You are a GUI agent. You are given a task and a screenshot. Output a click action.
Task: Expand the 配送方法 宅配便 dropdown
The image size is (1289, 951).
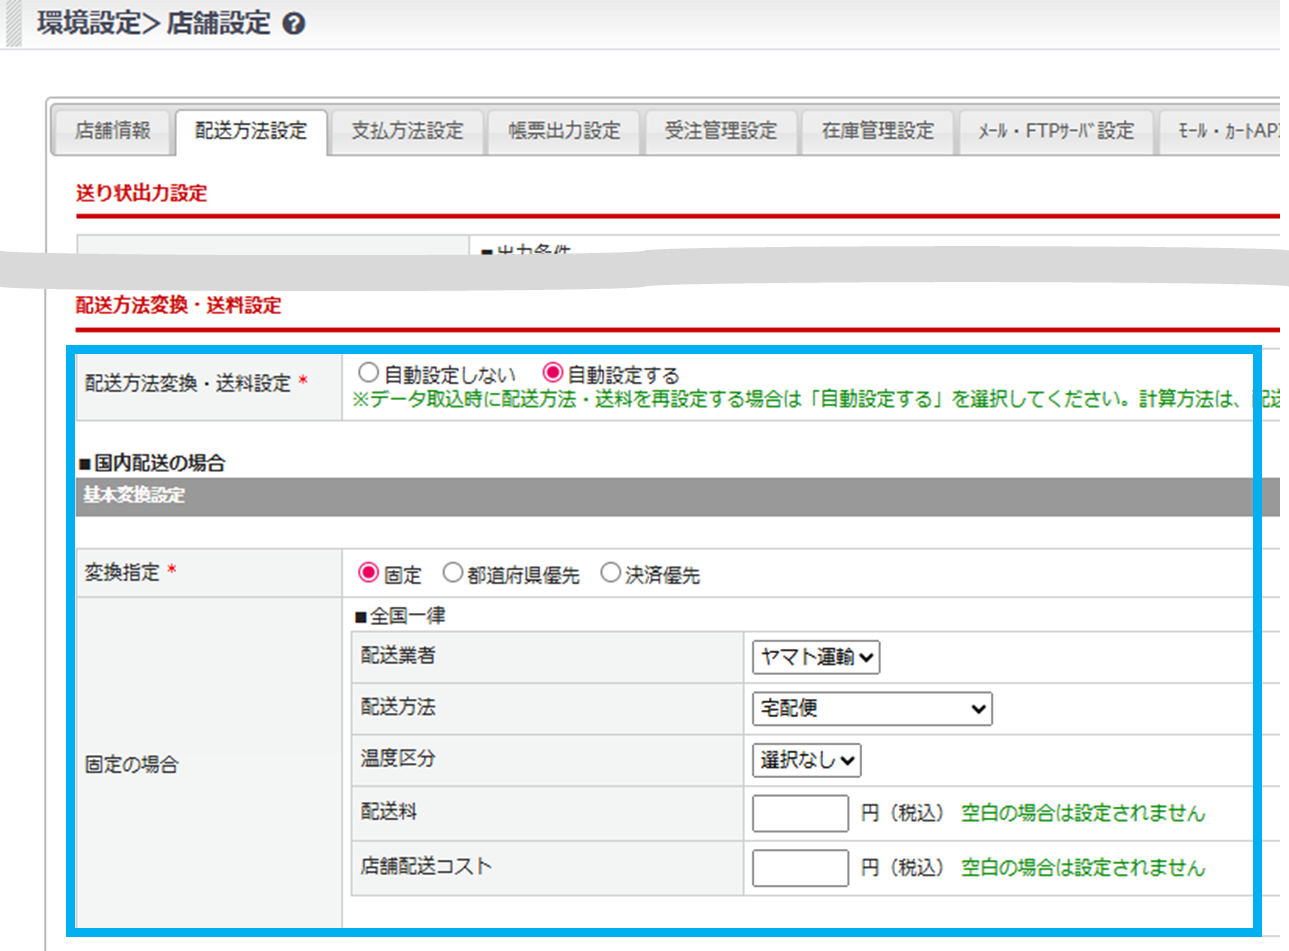tap(871, 709)
